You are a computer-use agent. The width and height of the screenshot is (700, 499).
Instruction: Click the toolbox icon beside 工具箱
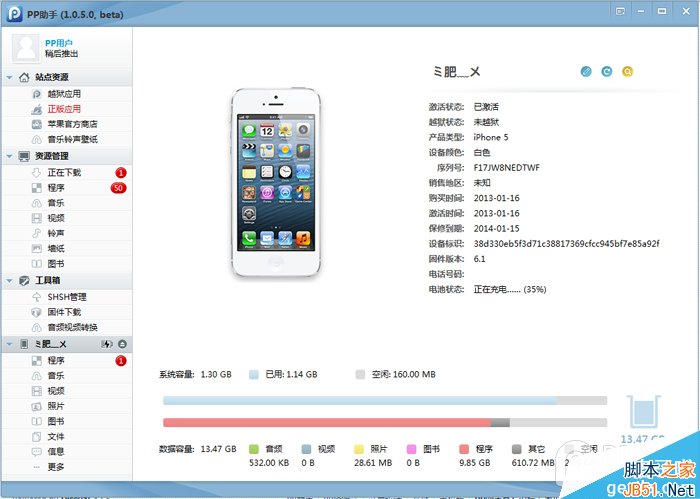24,280
